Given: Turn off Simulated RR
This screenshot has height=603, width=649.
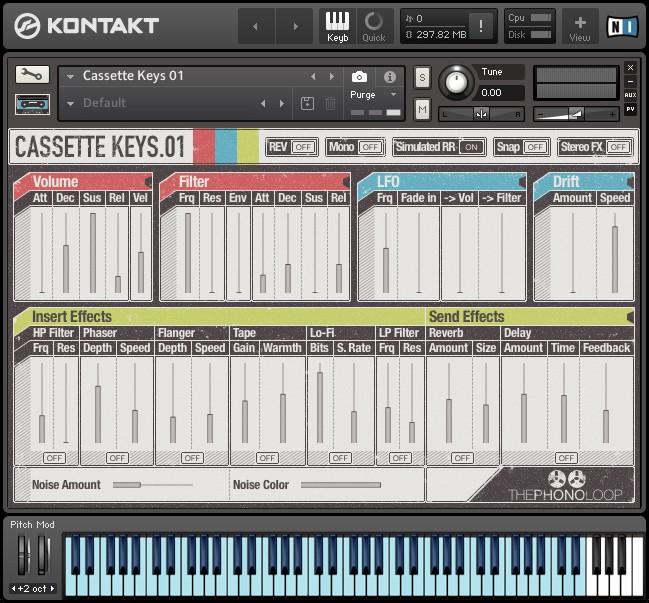Looking at the screenshot, I should [471, 147].
